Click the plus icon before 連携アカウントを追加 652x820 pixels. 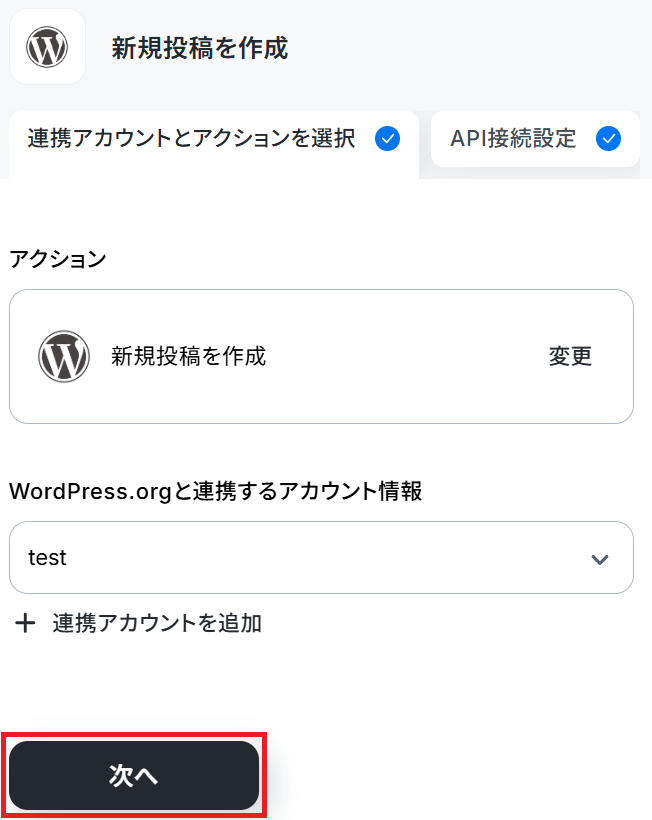(x=25, y=623)
